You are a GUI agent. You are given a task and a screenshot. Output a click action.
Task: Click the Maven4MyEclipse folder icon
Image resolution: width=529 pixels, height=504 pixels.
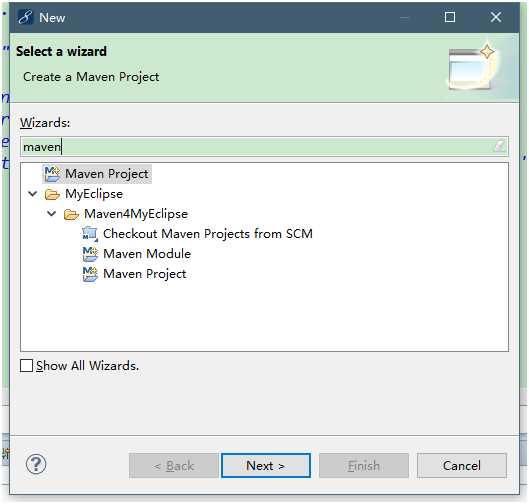coord(71,214)
